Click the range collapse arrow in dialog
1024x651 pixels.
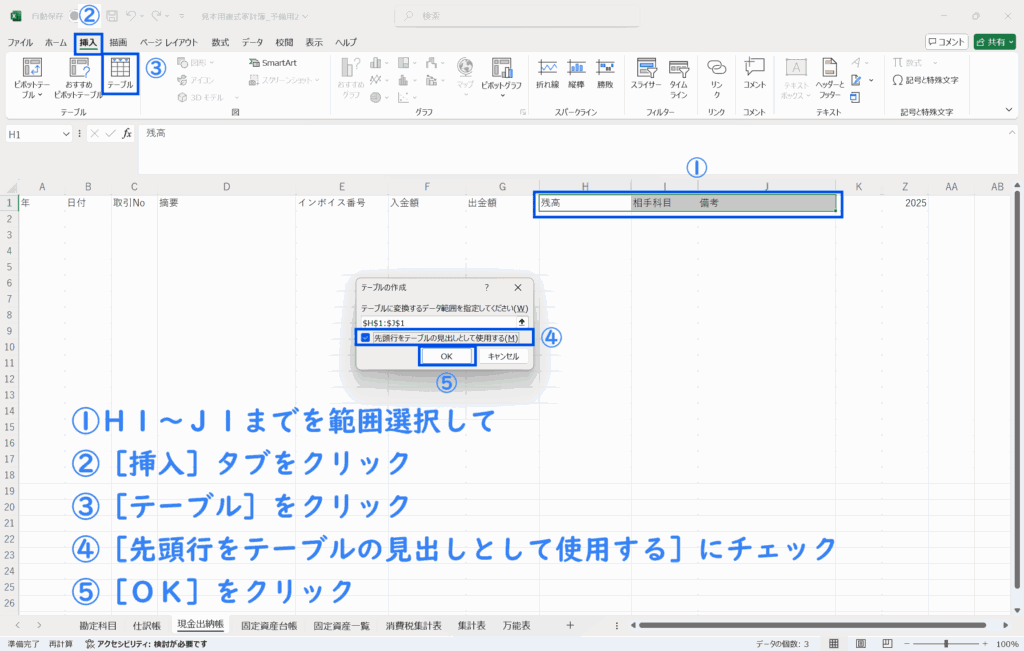[522, 322]
